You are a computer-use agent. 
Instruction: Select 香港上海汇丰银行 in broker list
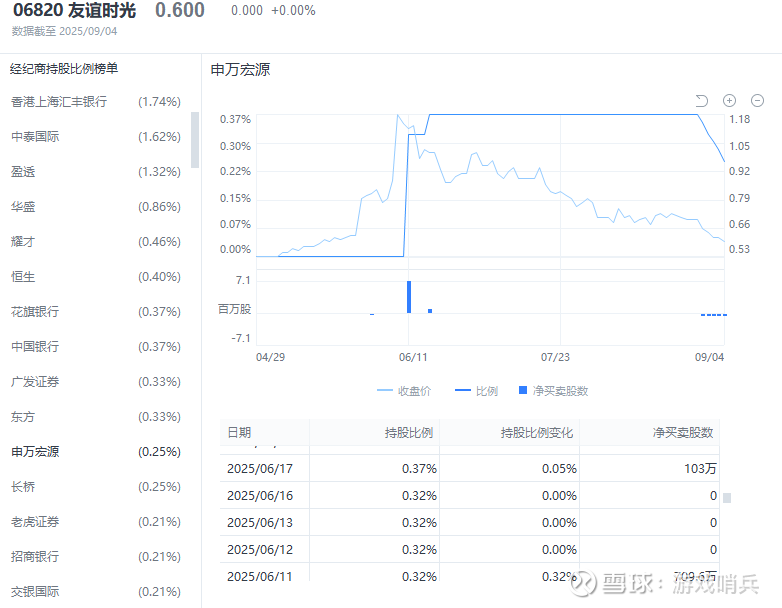[x=59, y=102]
